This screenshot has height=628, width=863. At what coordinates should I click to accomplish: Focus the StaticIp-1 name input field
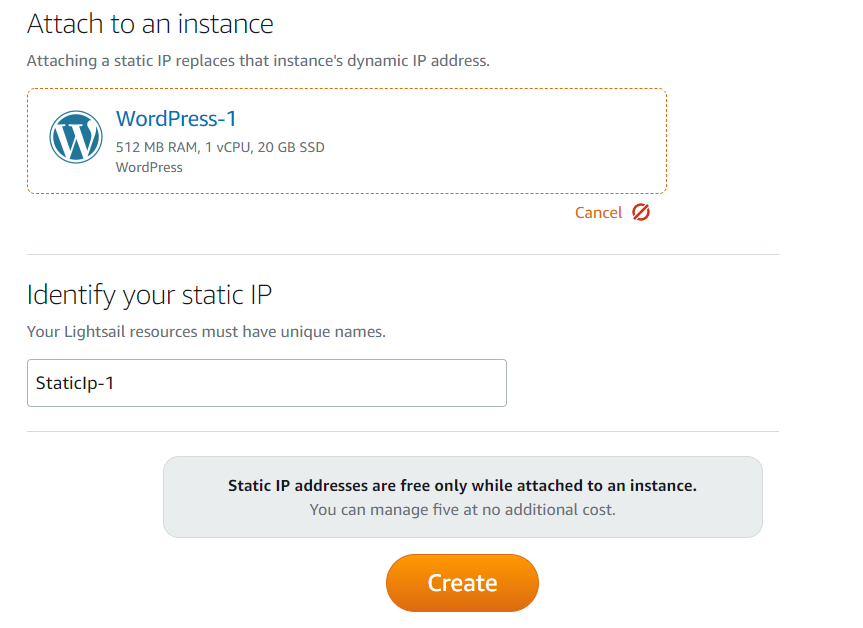pos(267,383)
